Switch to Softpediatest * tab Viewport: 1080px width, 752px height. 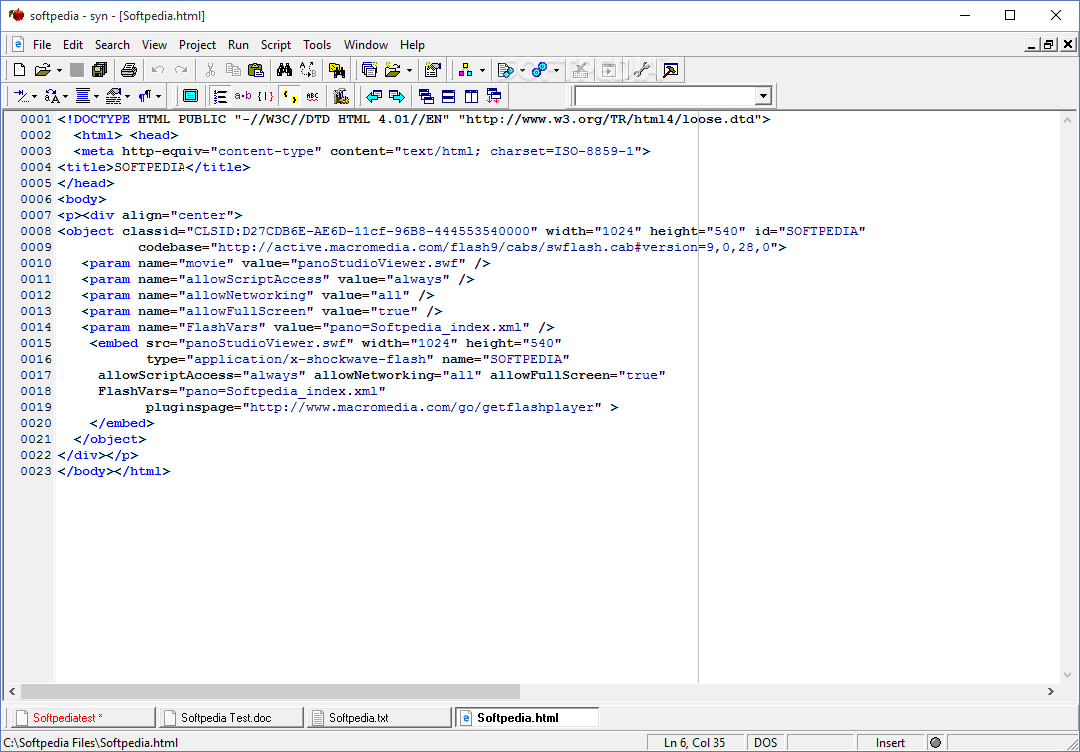point(83,718)
